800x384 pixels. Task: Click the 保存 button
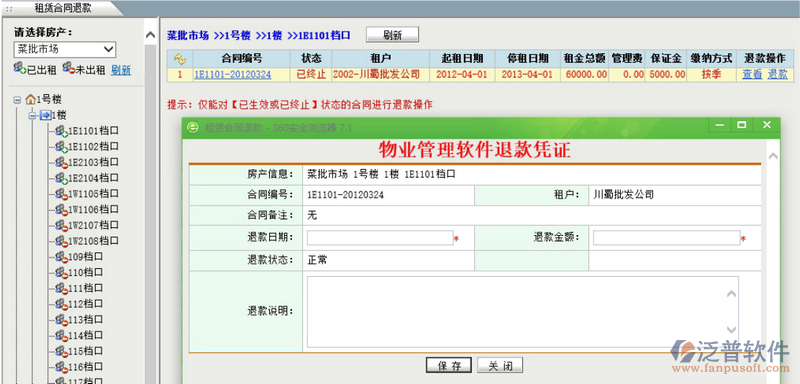[449, 366]
